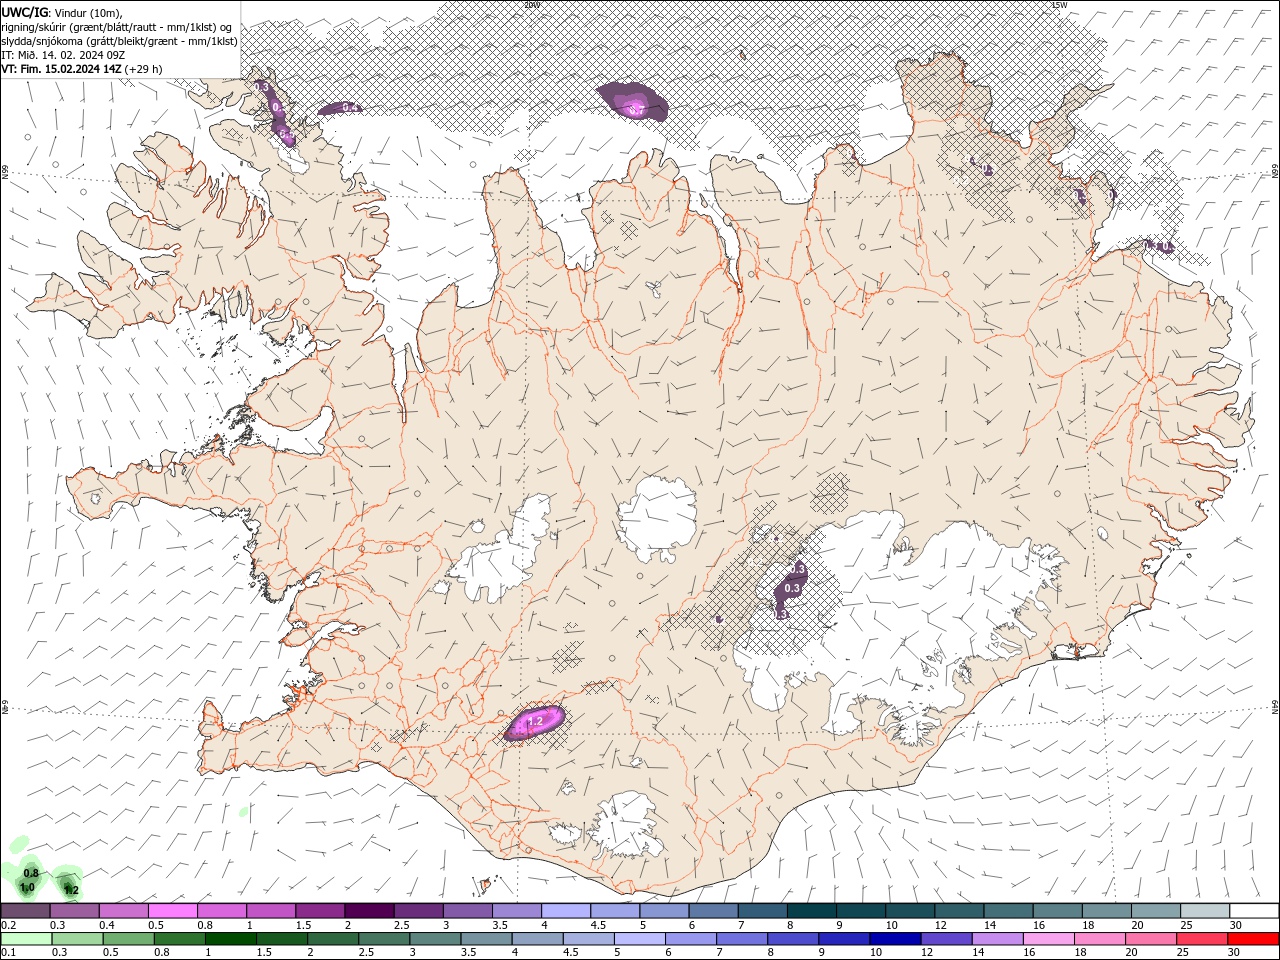The height and width of the screenshot is (960, 1280).
Task: Click the 0.4 snowfall patch near Westfjords
Action: [x=343, y=108]
